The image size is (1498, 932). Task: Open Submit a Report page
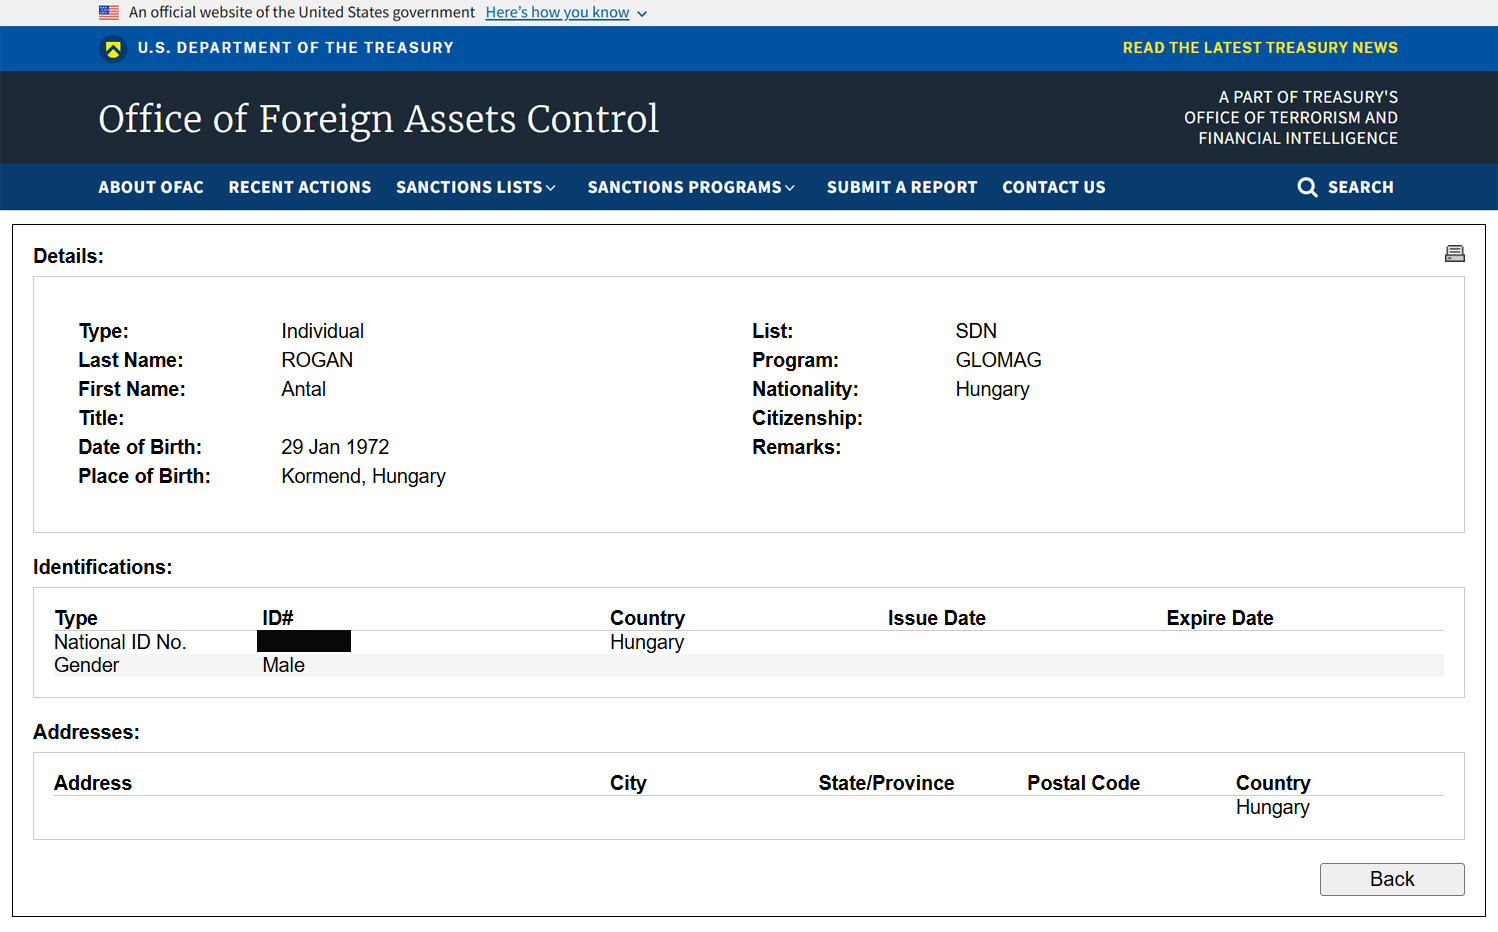coord(902,187)
